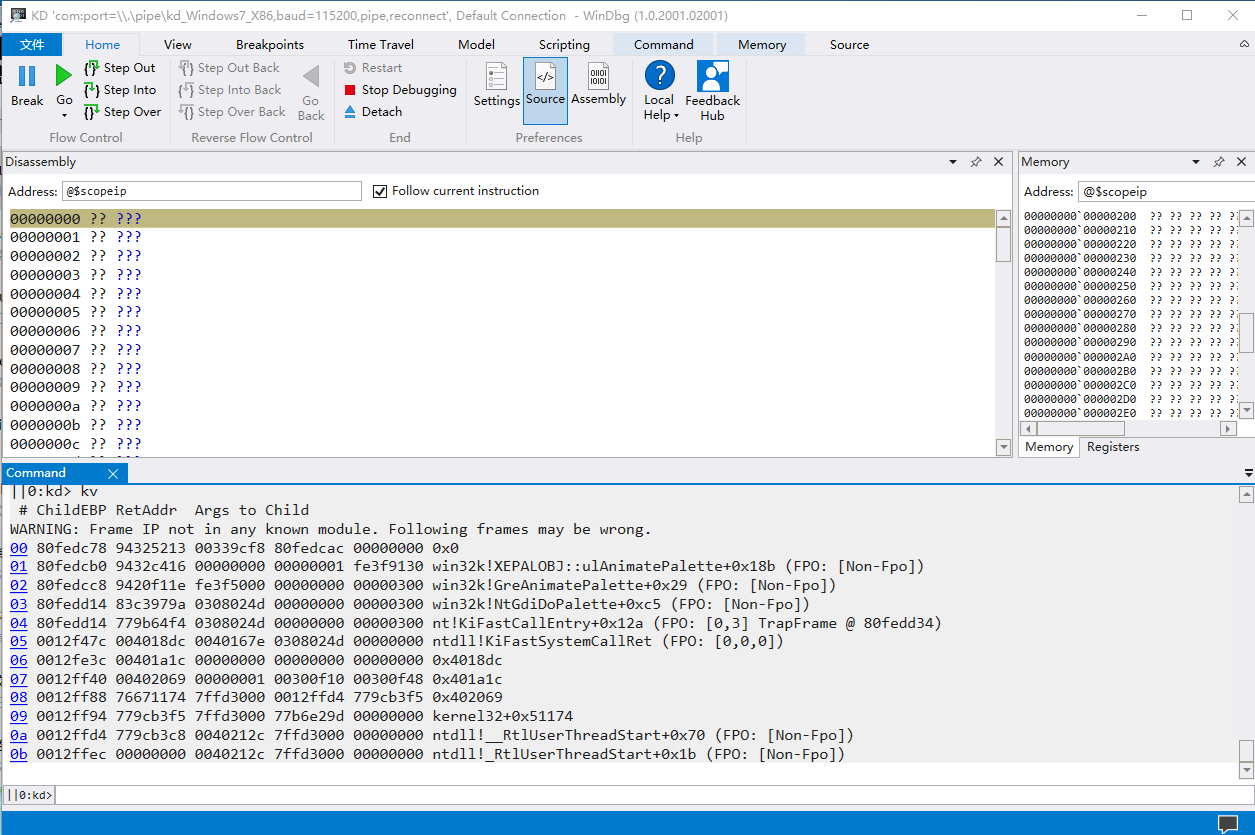Switch to the Scripting ribbon tab
The height and width of the screenshot is (835, 1255).
564,45
